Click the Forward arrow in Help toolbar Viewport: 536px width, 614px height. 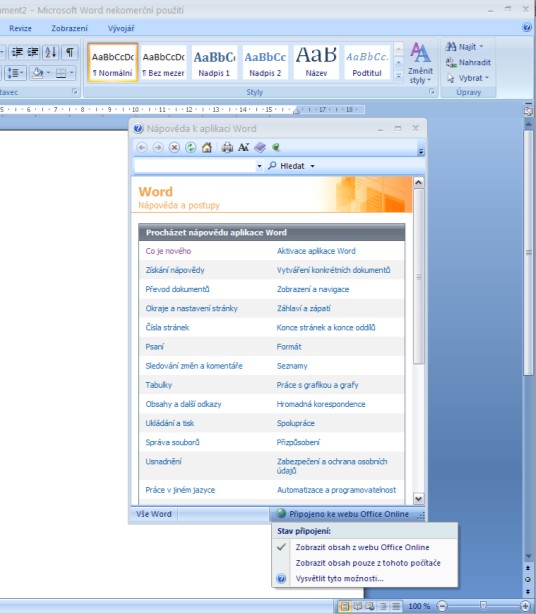158,147
